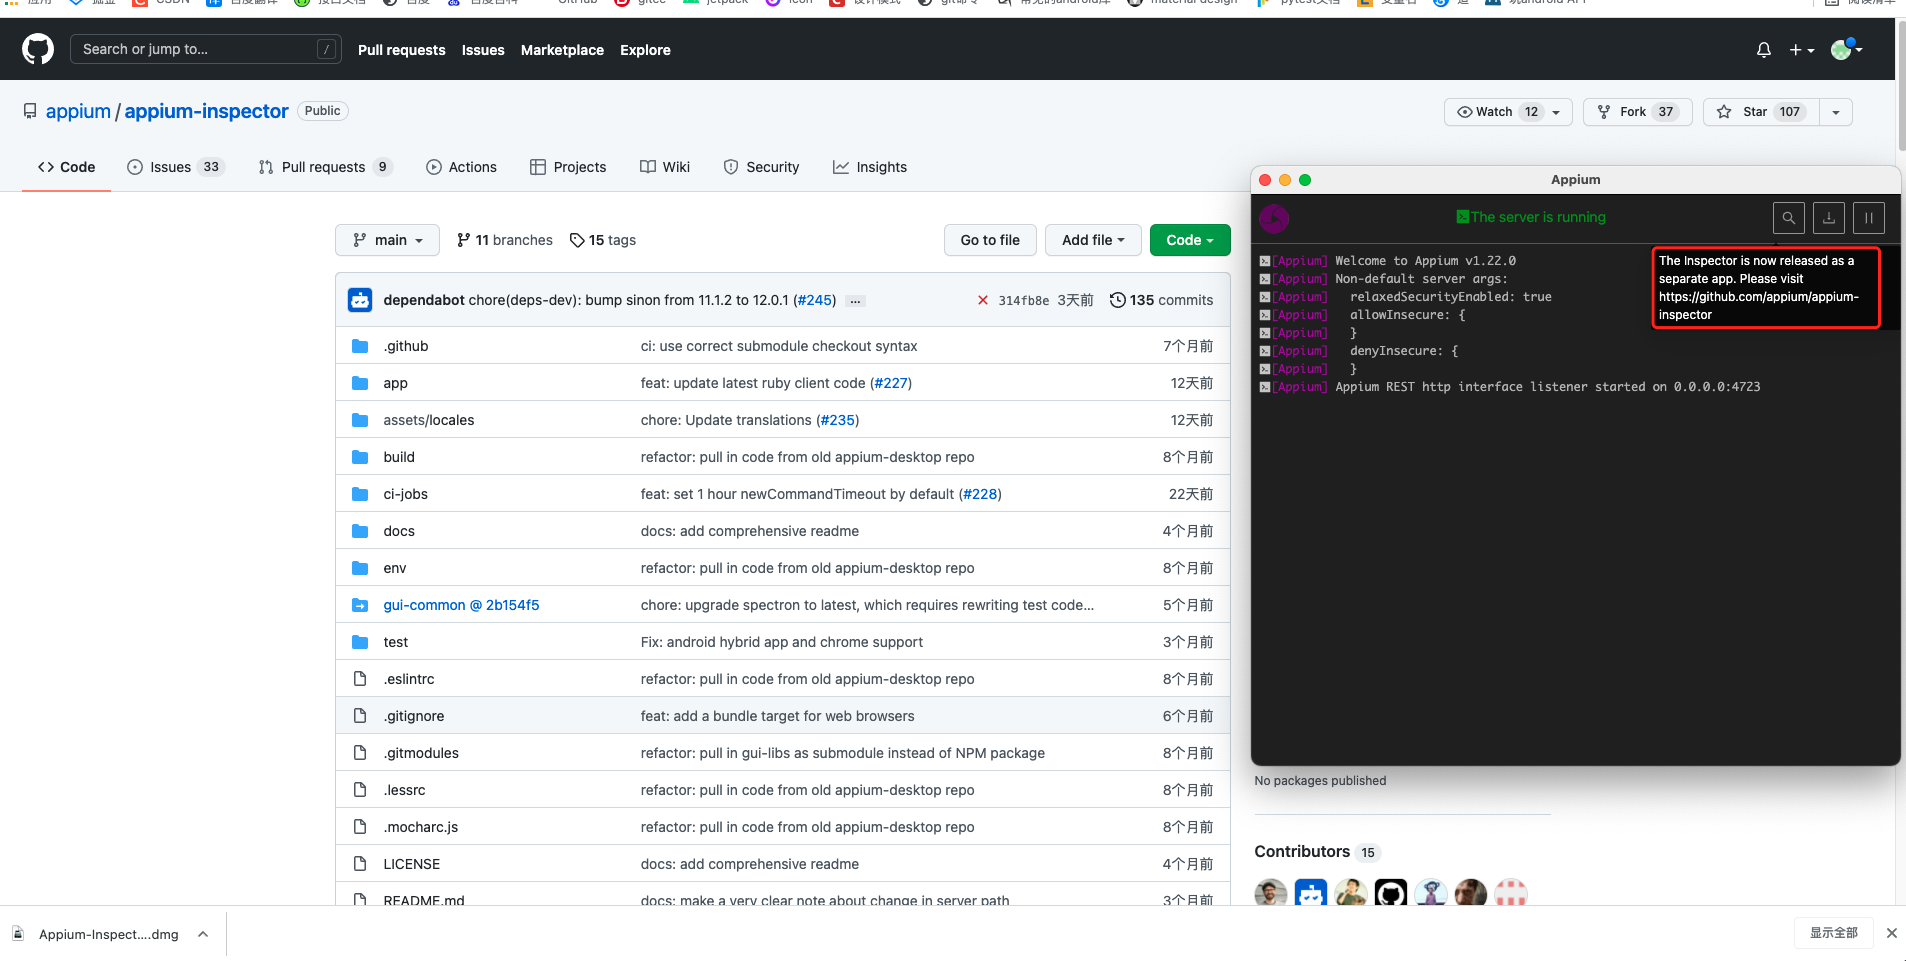Open the gui-common submodule link
The image size is (1906, 961).
(x=461, y=605)
